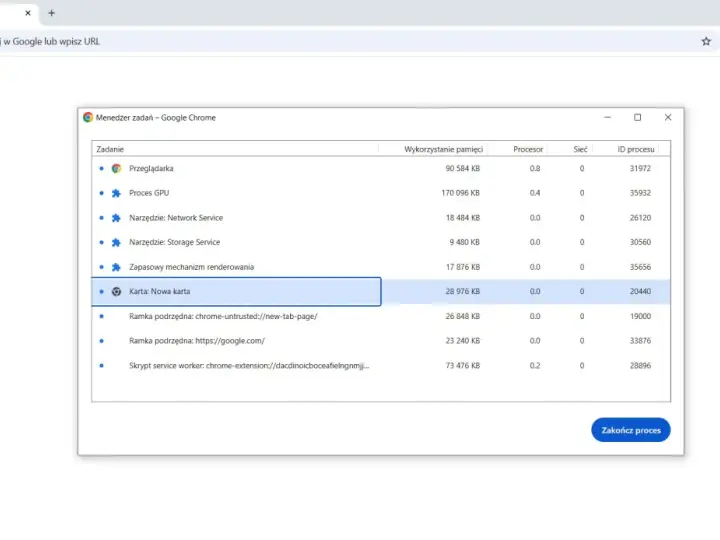Sort by the ID procesu column header
Screen dimensions: 720x540
point(636,149)
